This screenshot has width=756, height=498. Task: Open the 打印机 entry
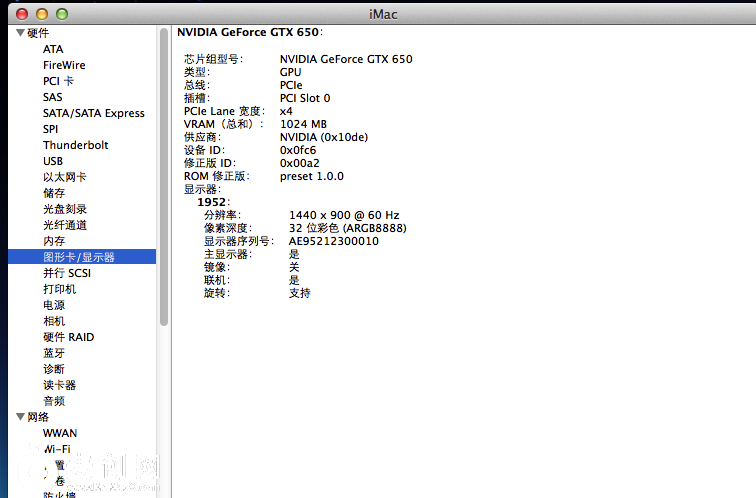[59, 289]
